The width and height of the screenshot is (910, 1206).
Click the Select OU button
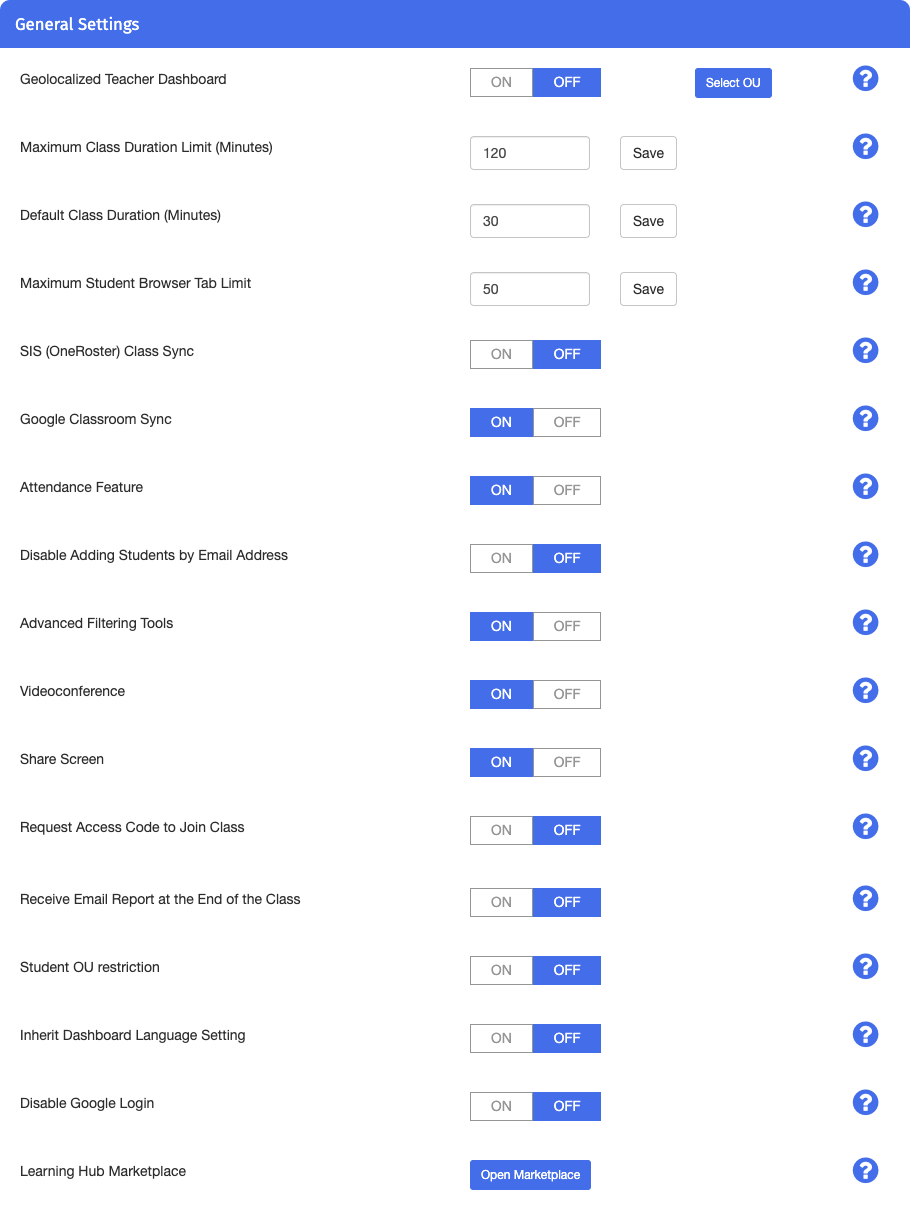[733, 83]
